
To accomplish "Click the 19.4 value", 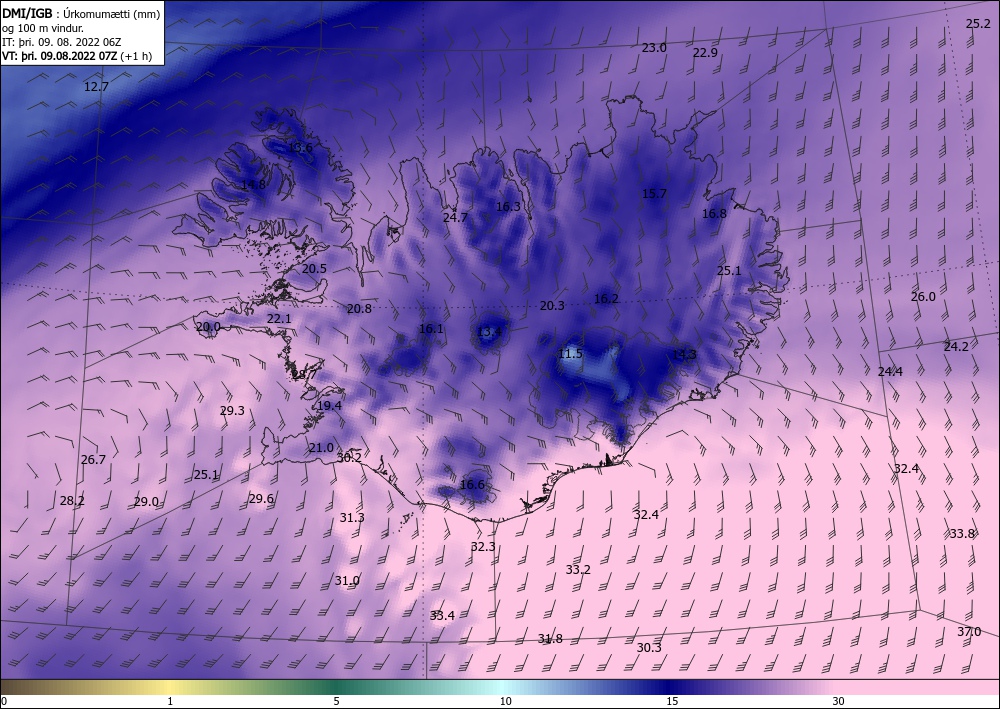I will tap(329, 406).
